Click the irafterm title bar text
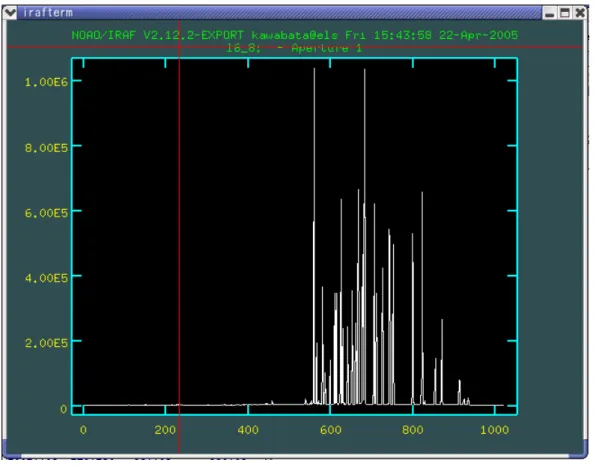Screen dimensions: 596x466 pos(48,13)
